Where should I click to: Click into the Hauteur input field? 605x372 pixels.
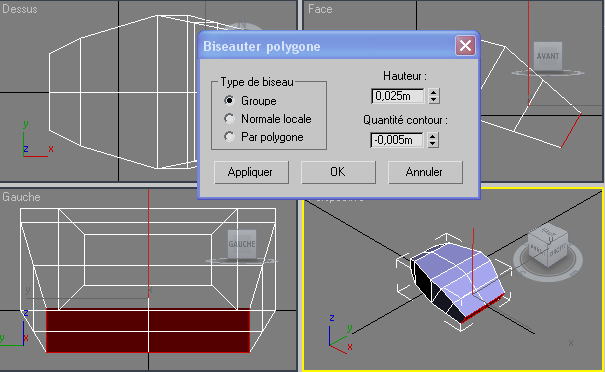(397, 96)
